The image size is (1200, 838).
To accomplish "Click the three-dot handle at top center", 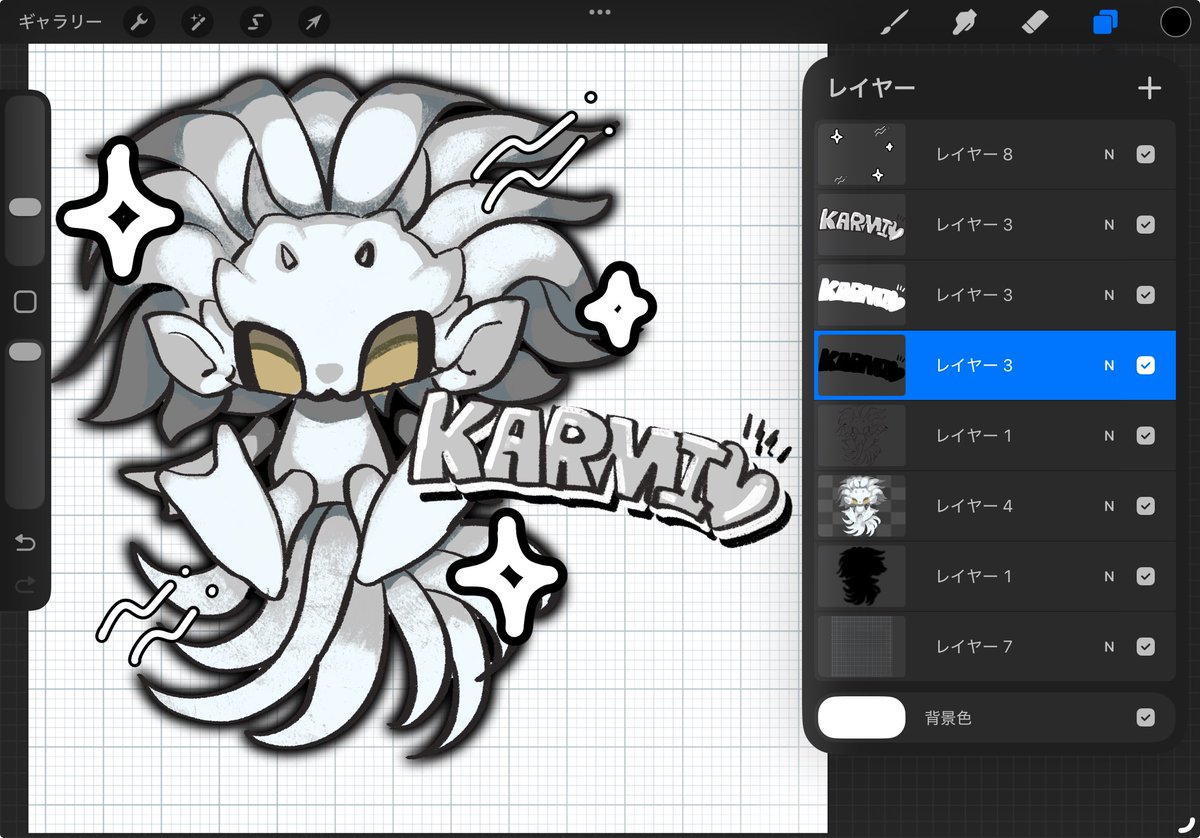I will [x=600, y=12].
